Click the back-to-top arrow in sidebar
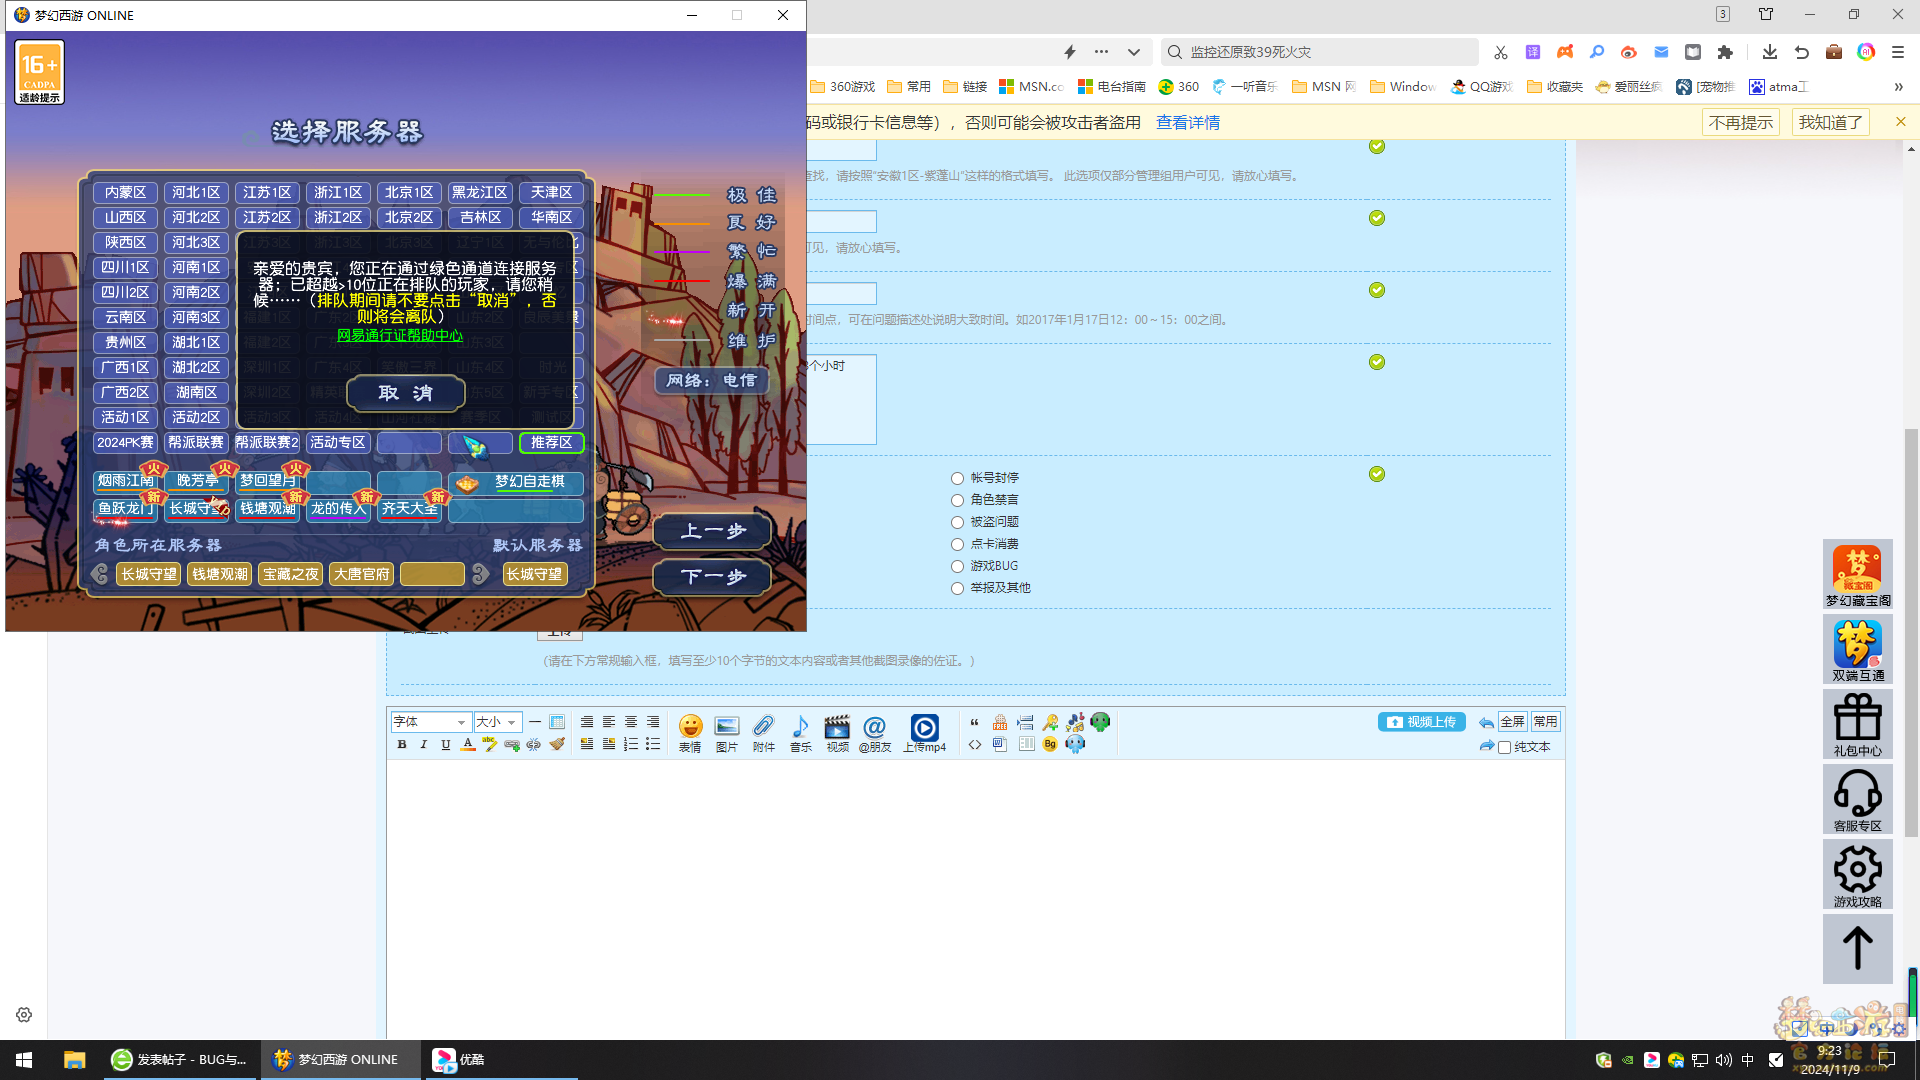 (x=1858, y=948)
